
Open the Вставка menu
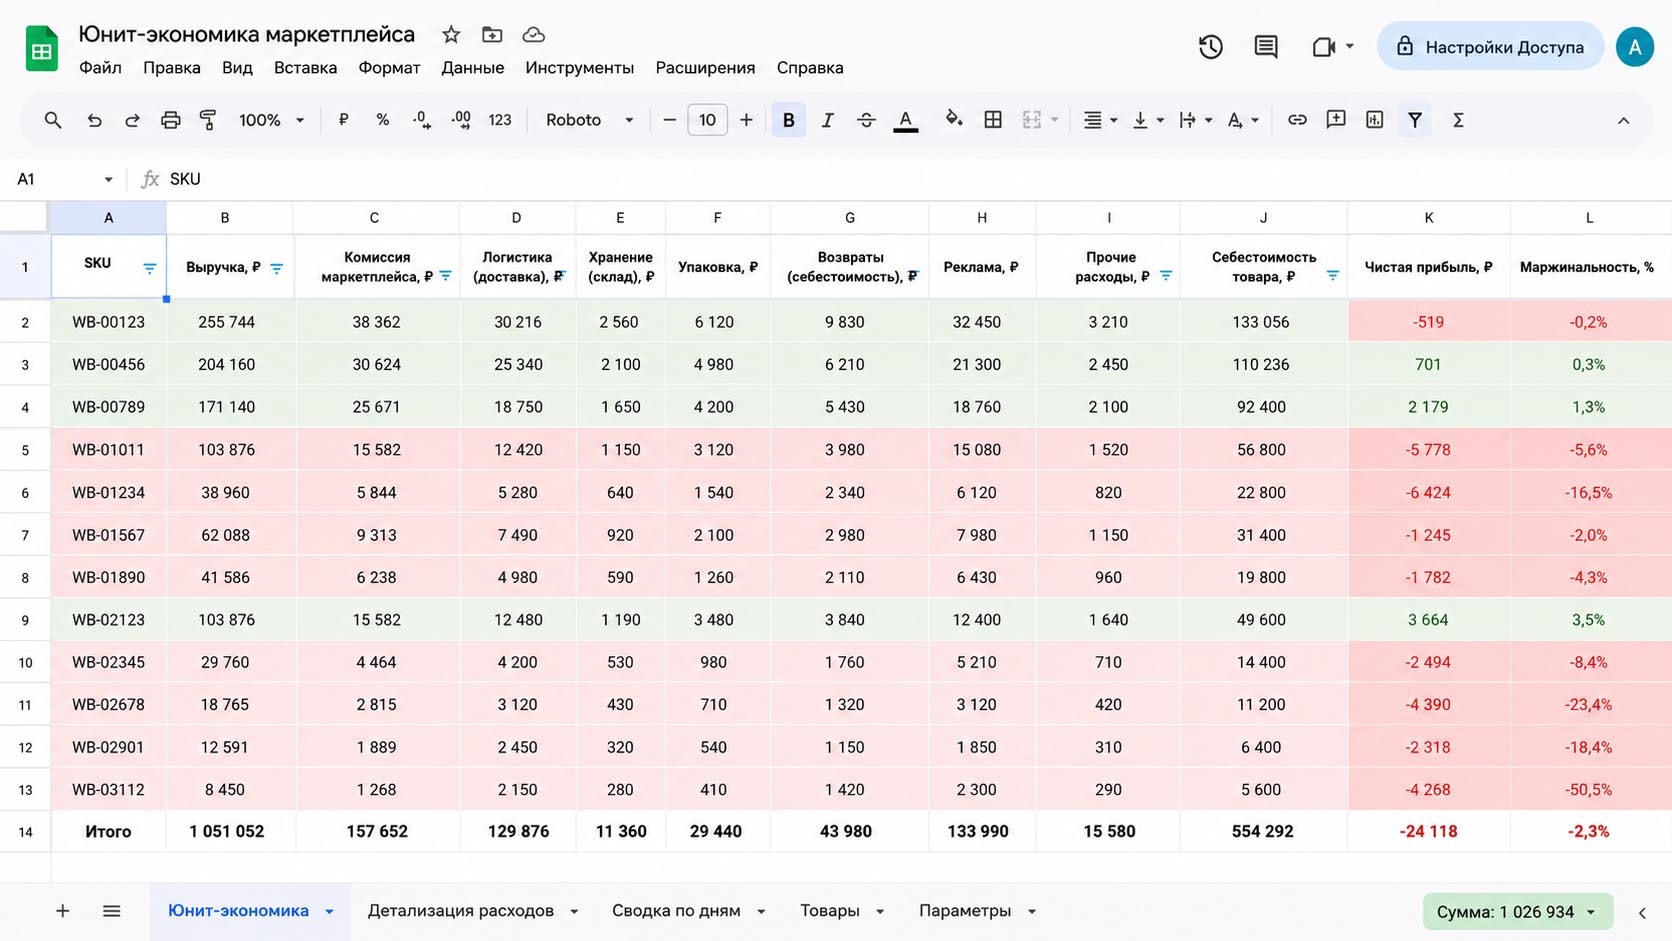click(x=305, y=68)
